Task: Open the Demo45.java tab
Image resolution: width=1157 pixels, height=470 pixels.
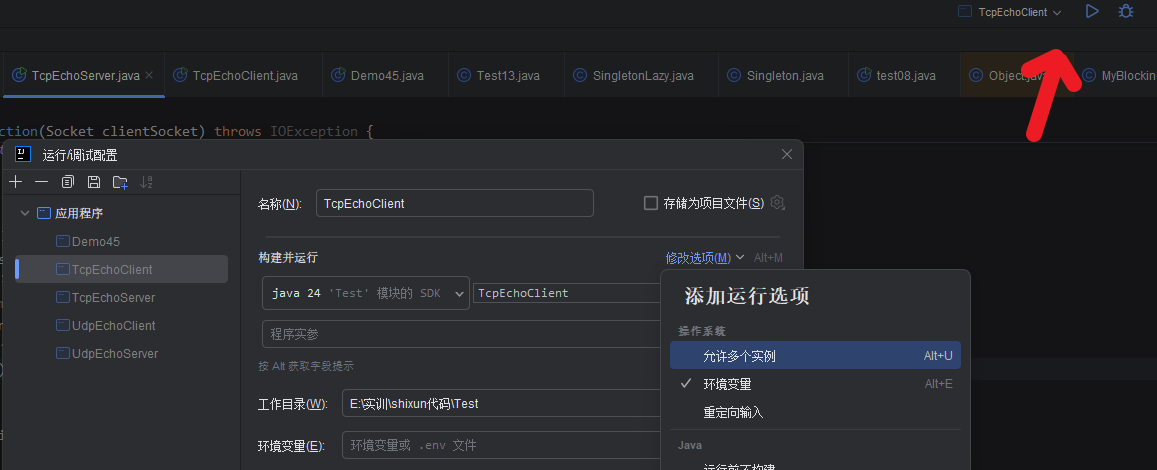Action: click(x=387, y=75)
